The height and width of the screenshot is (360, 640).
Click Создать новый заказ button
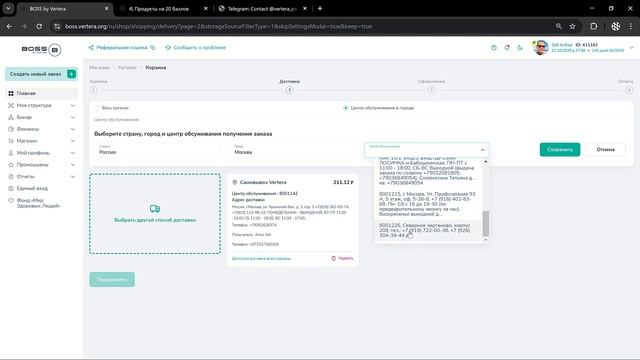tap(41, 74)
